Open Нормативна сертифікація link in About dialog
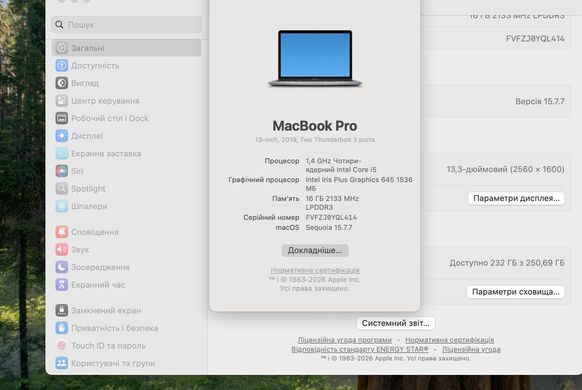The height and width of the screenshot is (390, 582). (315, 270)
